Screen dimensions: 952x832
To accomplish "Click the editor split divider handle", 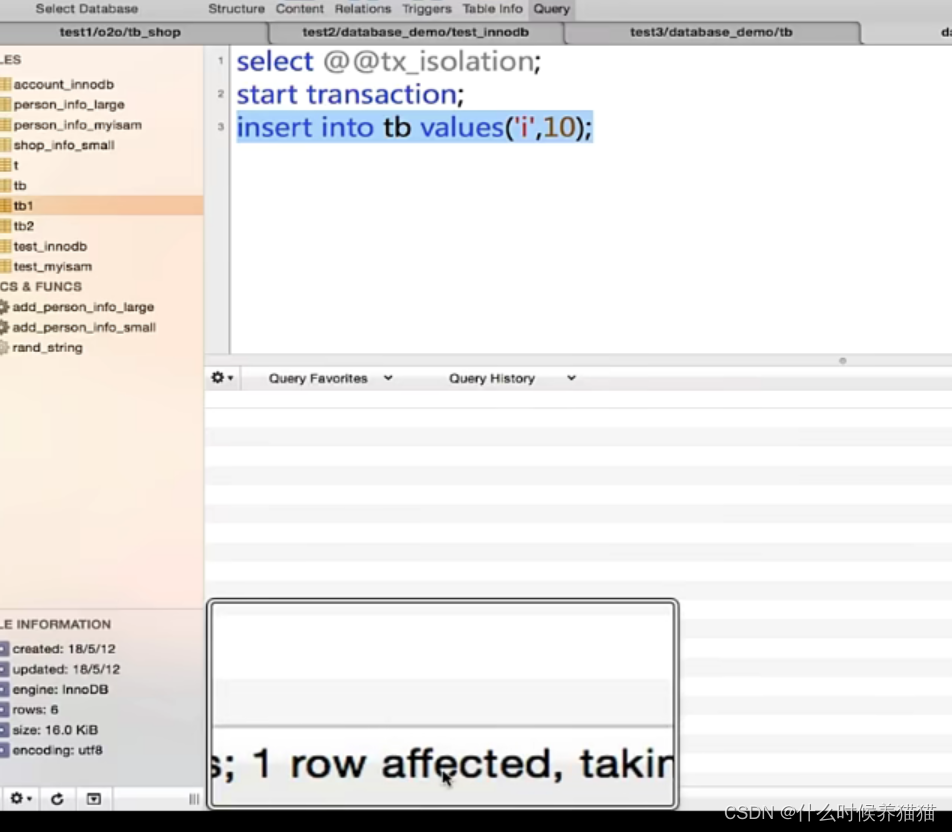I will point(842,361).
